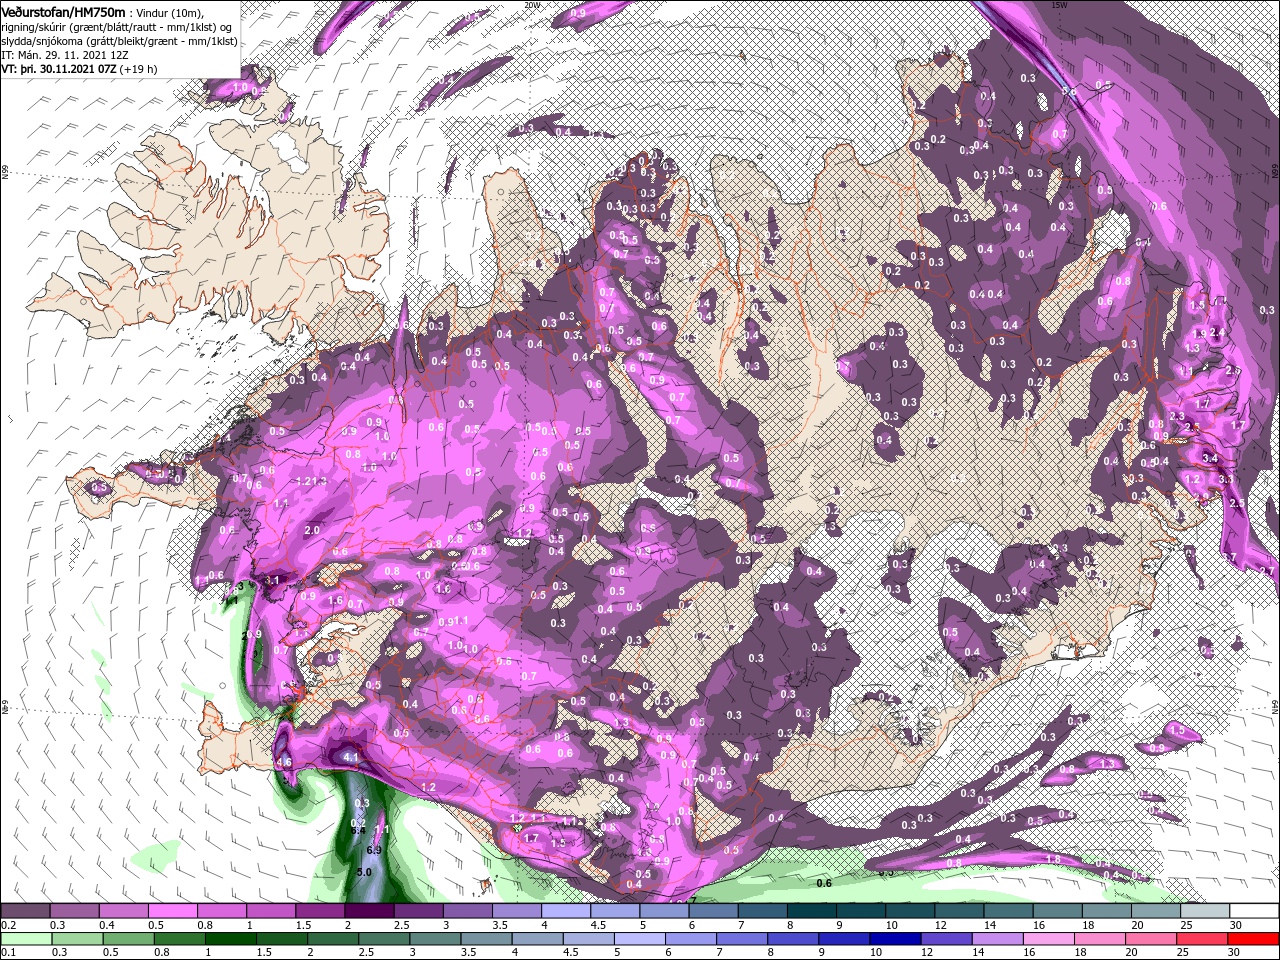Screen dimensions: 1280x960
Task: Select upper legend swatch labeled 16
Action: pyautogui.click(x=1057, y=911)
